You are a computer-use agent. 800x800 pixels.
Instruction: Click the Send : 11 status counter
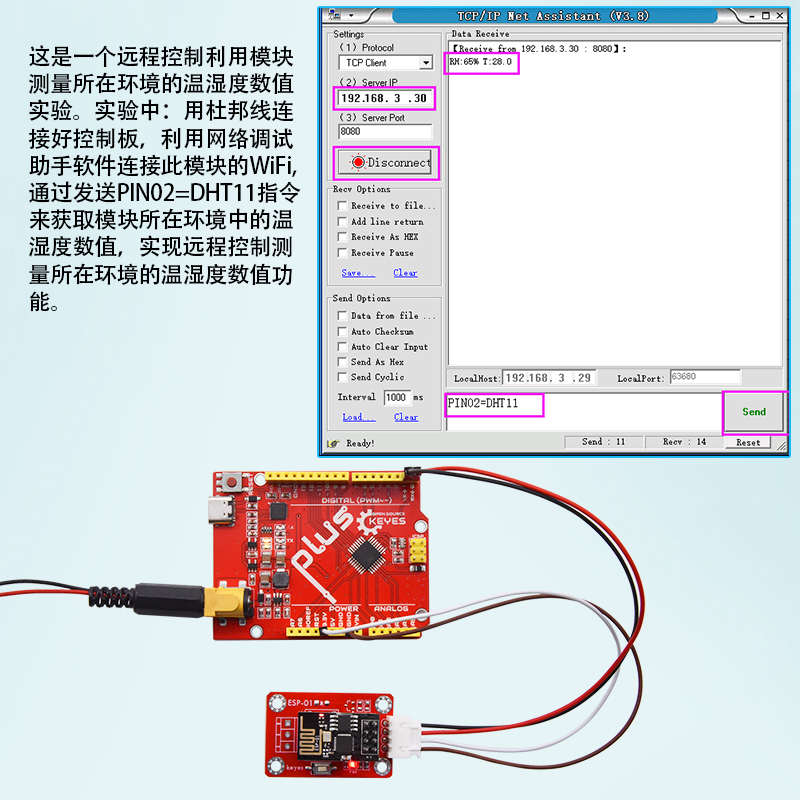tap(603, 442)
